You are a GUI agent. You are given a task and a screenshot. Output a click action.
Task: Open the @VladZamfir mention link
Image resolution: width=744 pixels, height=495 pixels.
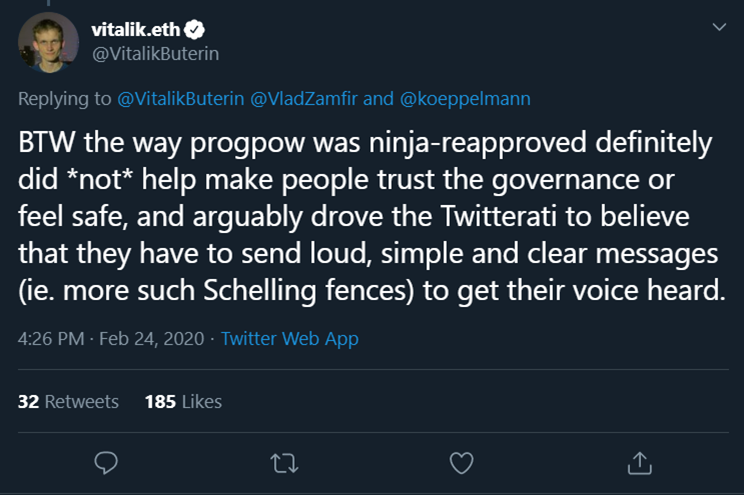point(304,99)
